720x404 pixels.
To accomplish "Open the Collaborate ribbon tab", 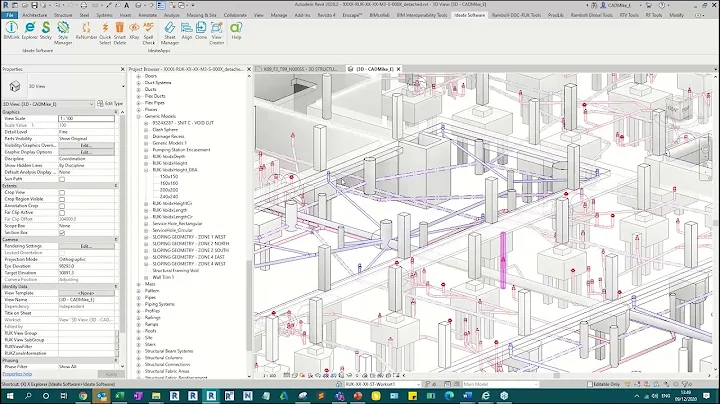I will coord(235,15).
